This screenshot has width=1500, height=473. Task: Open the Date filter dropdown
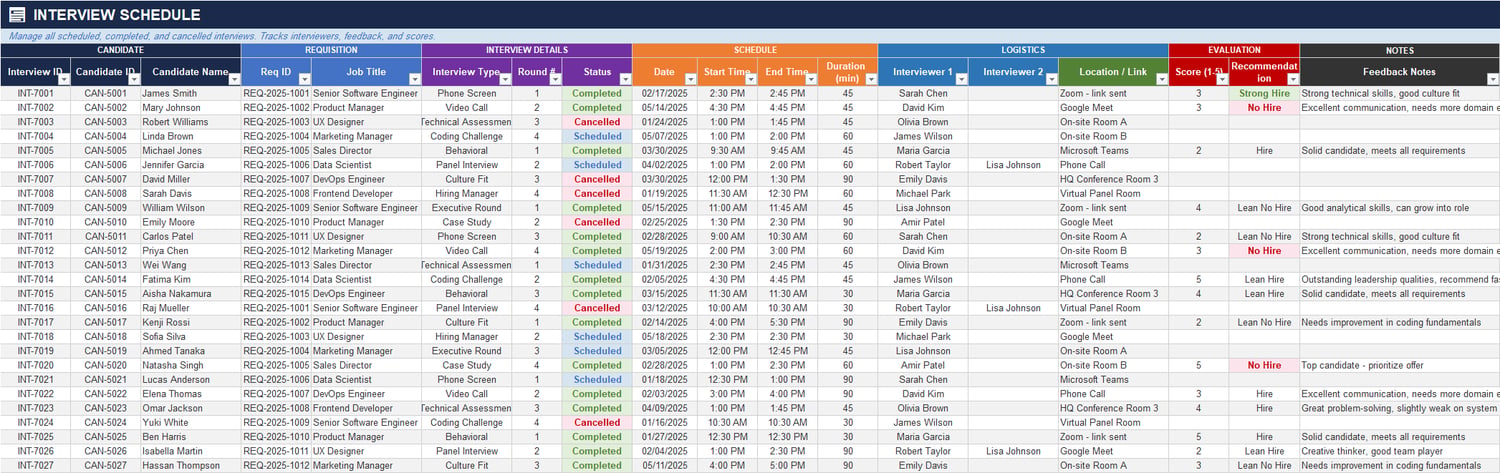pyautogui.click(x=689, y=79)
